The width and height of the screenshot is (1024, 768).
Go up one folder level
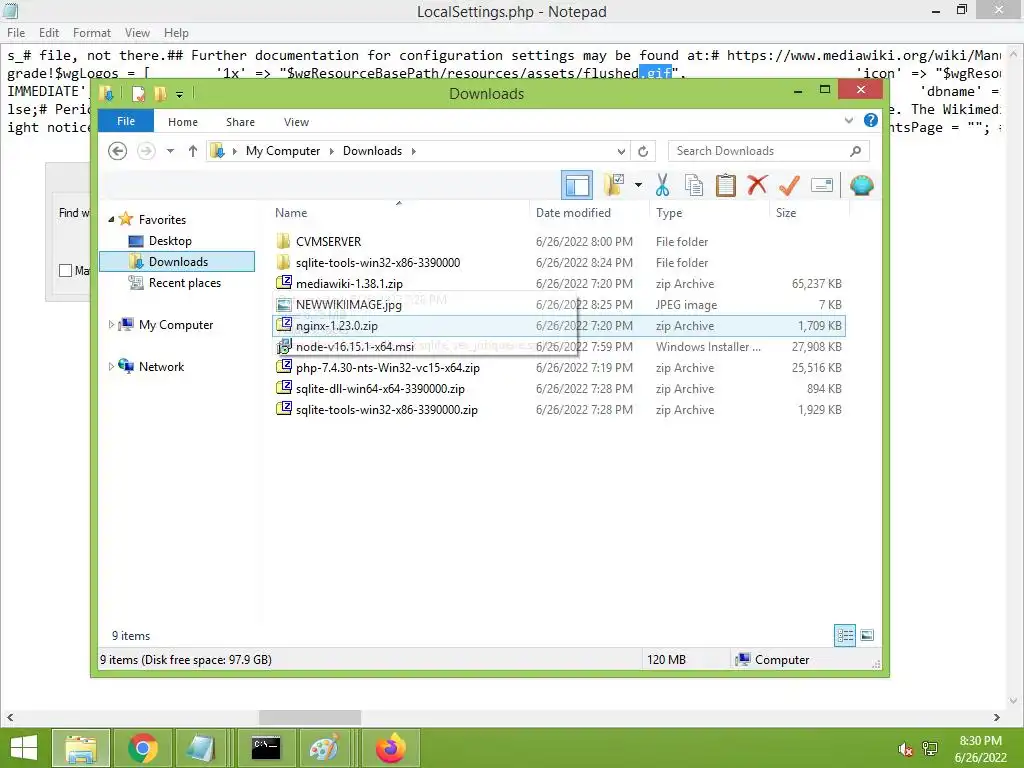click(193, 151)
